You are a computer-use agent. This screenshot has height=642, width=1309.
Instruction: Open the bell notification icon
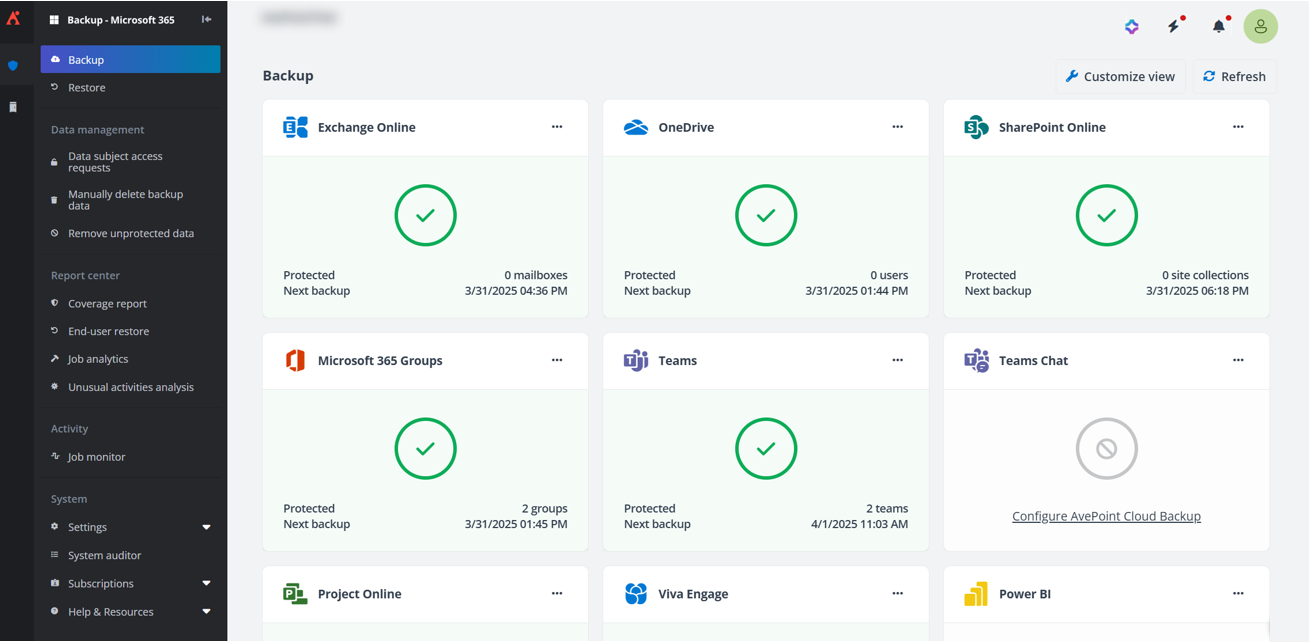[1218, 27]
